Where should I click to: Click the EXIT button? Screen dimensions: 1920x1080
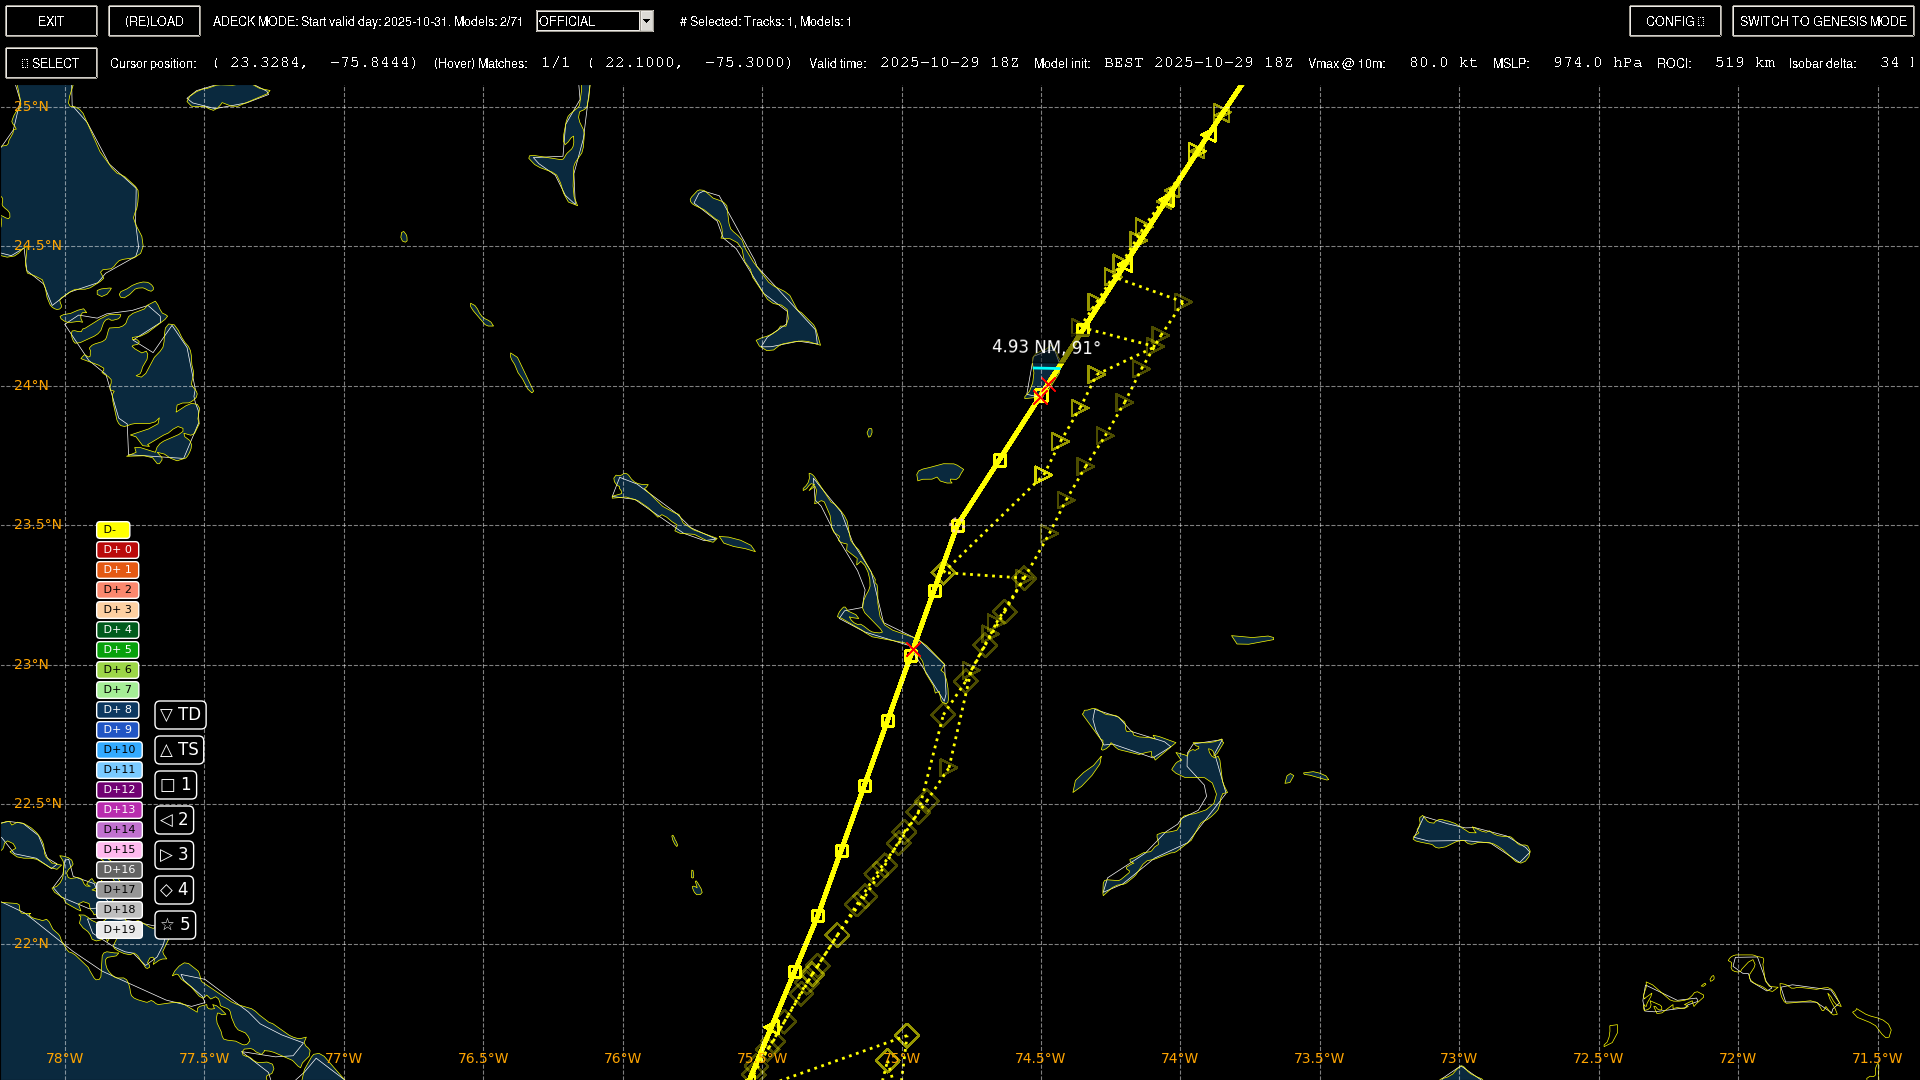[51, 21]
